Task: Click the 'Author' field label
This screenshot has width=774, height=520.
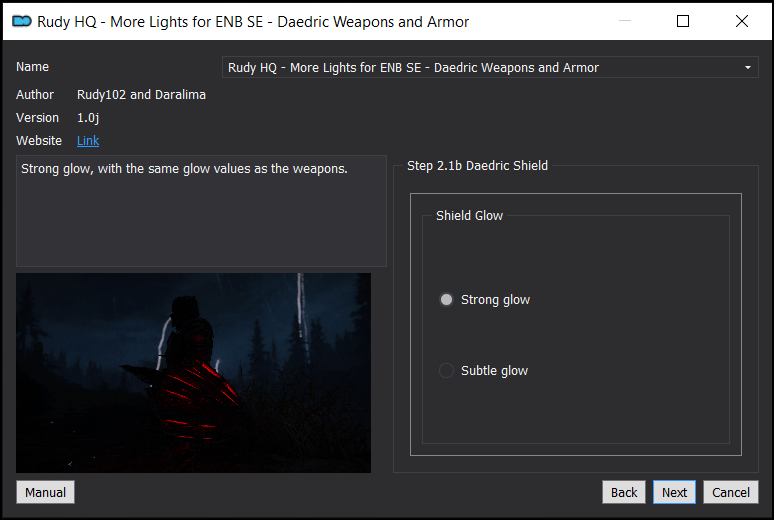Action: click(x=35, y=95)
